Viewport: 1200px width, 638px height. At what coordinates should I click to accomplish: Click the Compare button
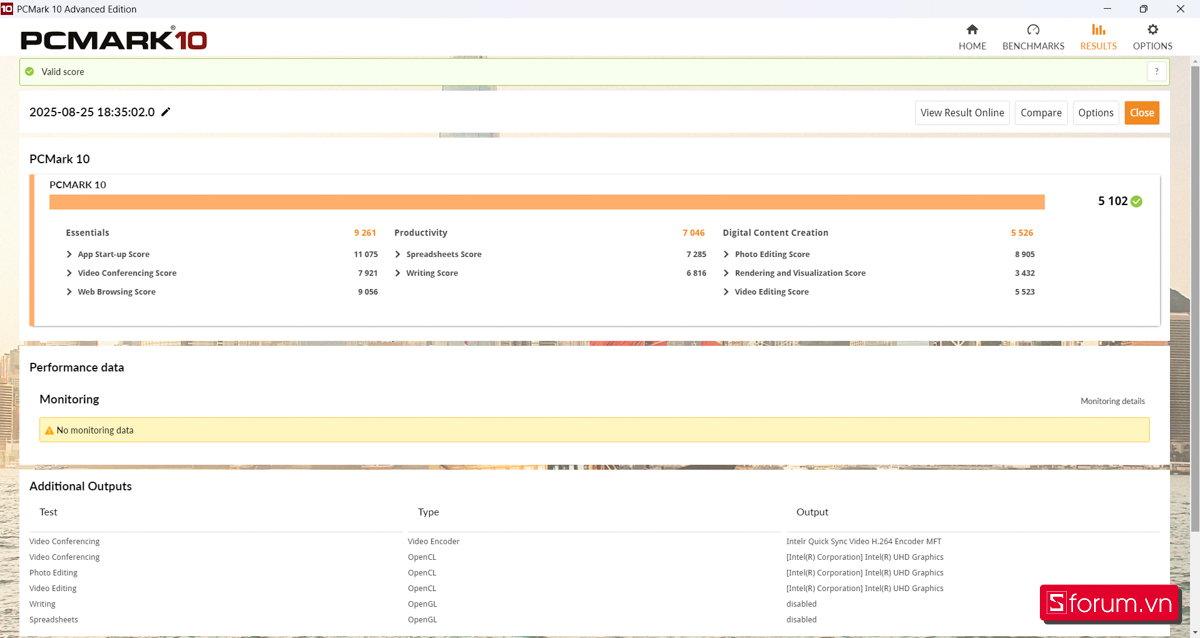pos(1041,113)
